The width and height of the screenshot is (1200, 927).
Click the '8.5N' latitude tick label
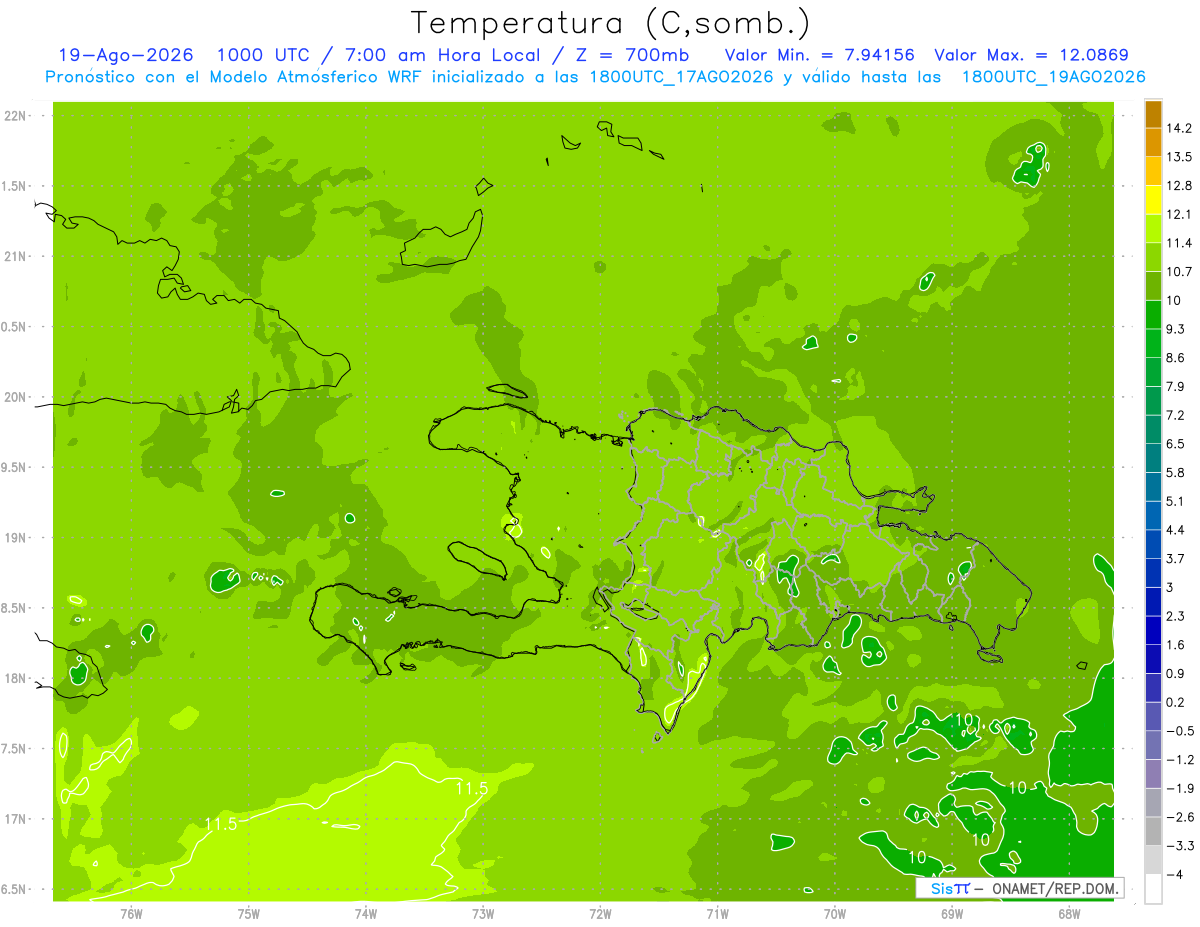pos(15,608)
